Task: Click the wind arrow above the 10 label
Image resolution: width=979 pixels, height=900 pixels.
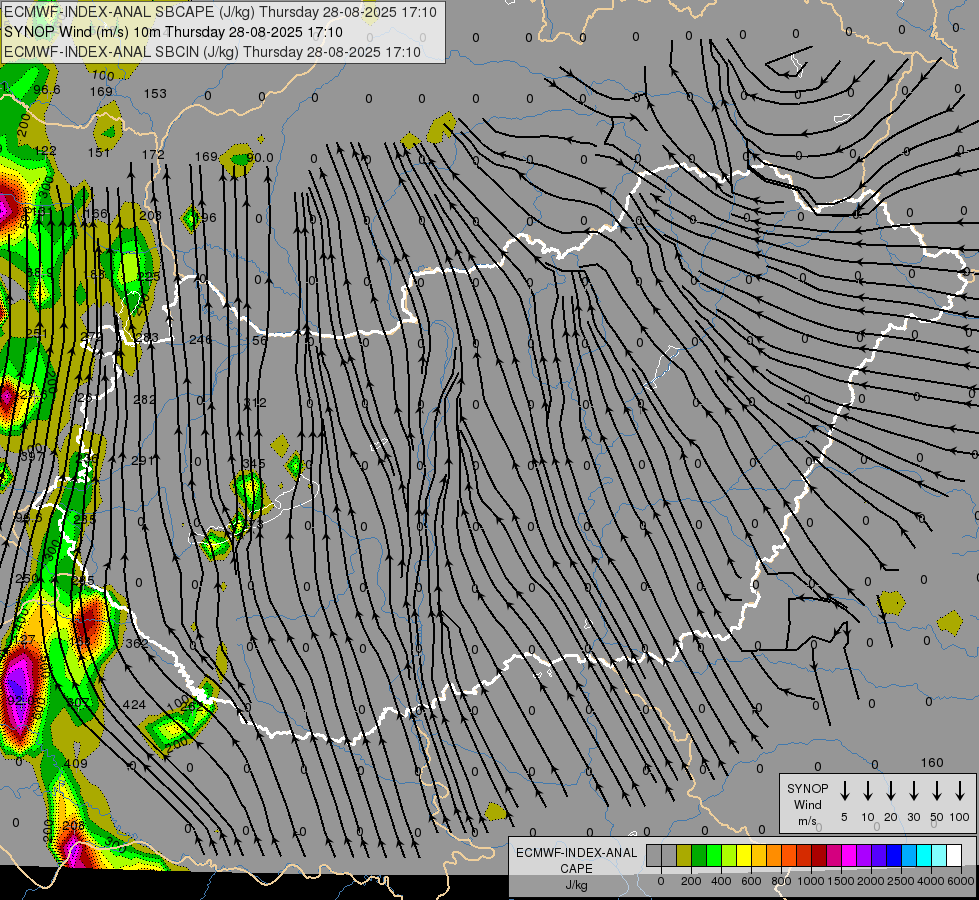Action: (x=868, y=791)
